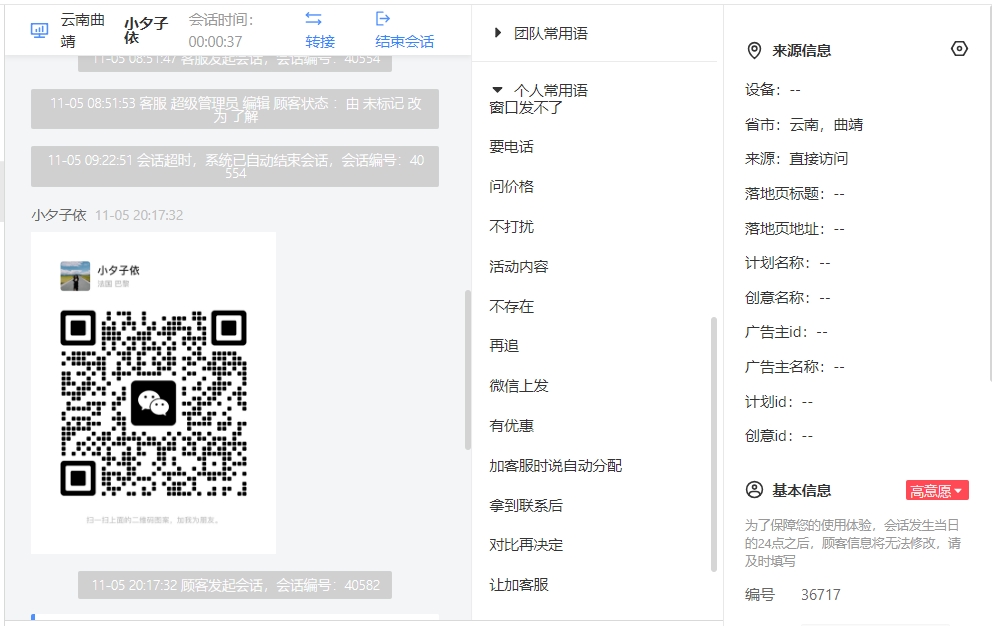Select the quick phrase 拿到联系后

click(526, 505)
